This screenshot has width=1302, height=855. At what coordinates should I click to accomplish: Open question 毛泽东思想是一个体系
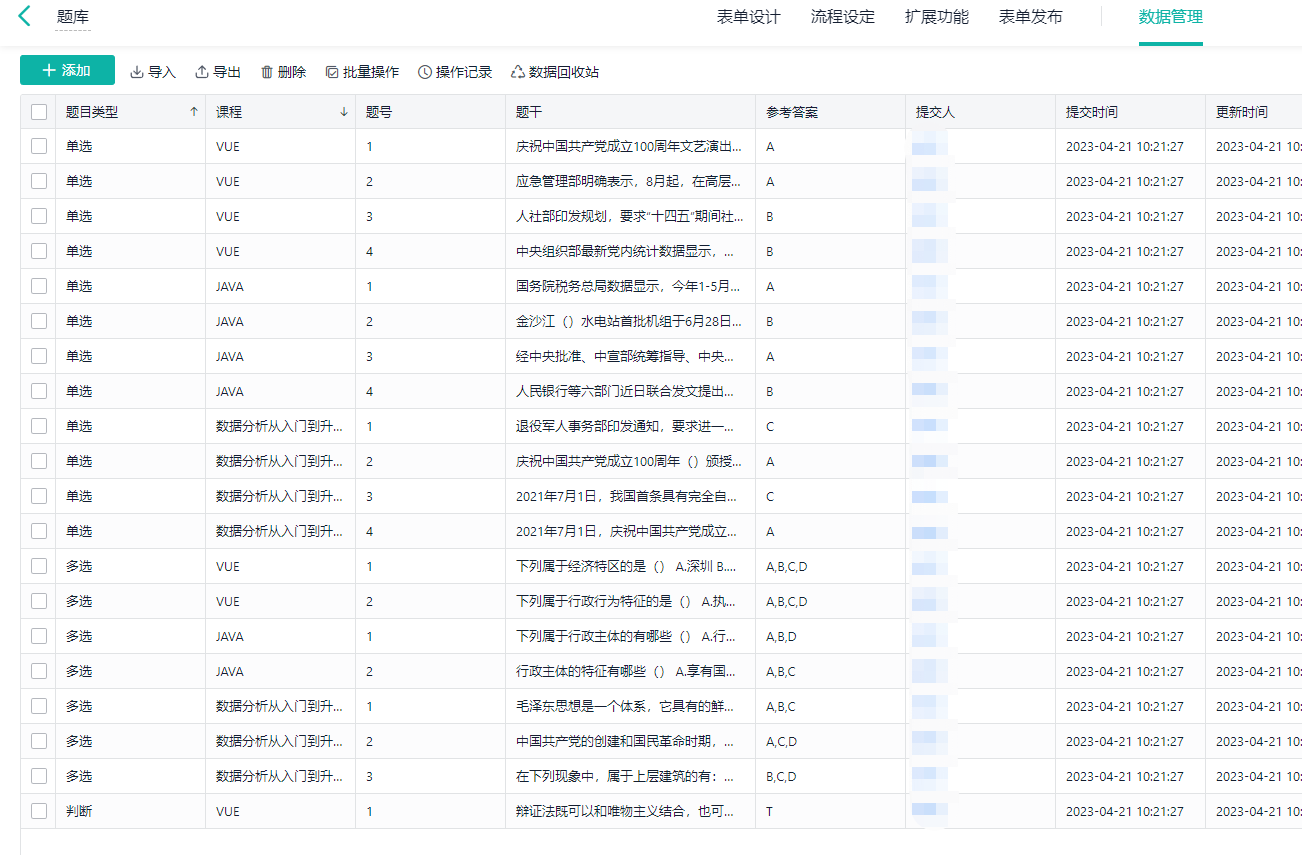coord(629,707)
